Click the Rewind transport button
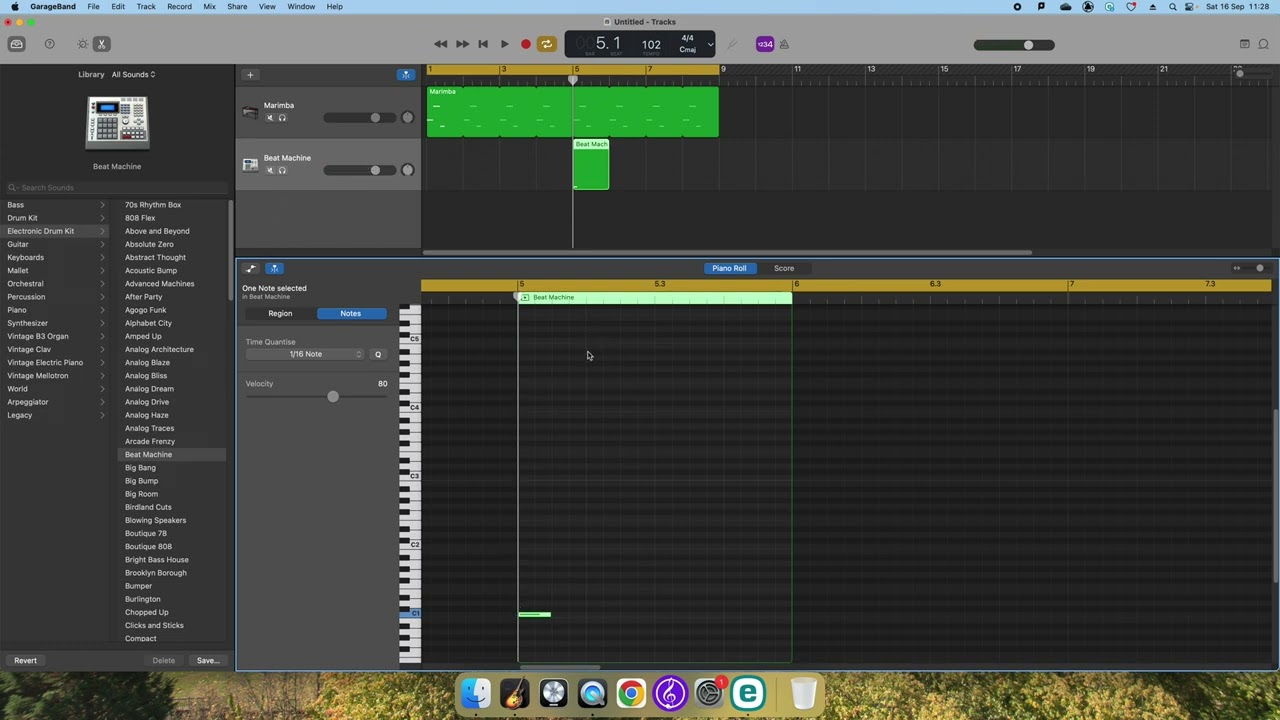Image resolution: width=1280 pixels, height=720 pixels. click(x=440, y=44)
